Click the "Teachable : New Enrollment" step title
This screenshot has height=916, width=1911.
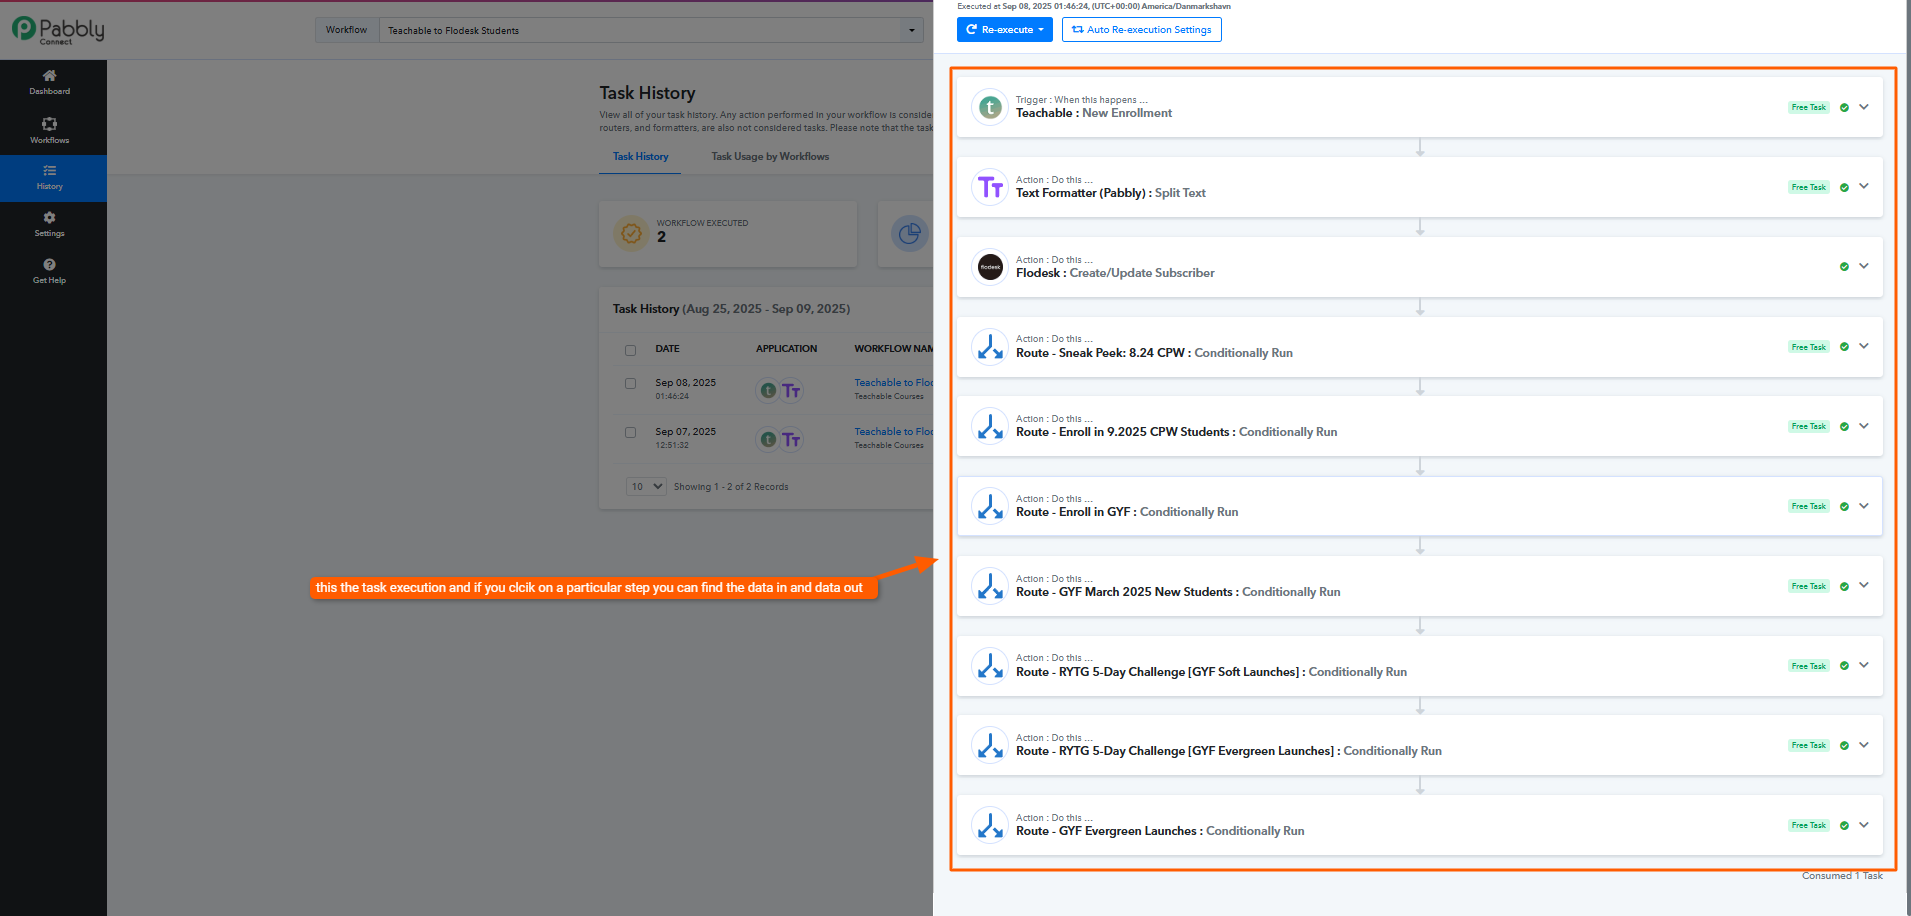(x=1094, y=113)
